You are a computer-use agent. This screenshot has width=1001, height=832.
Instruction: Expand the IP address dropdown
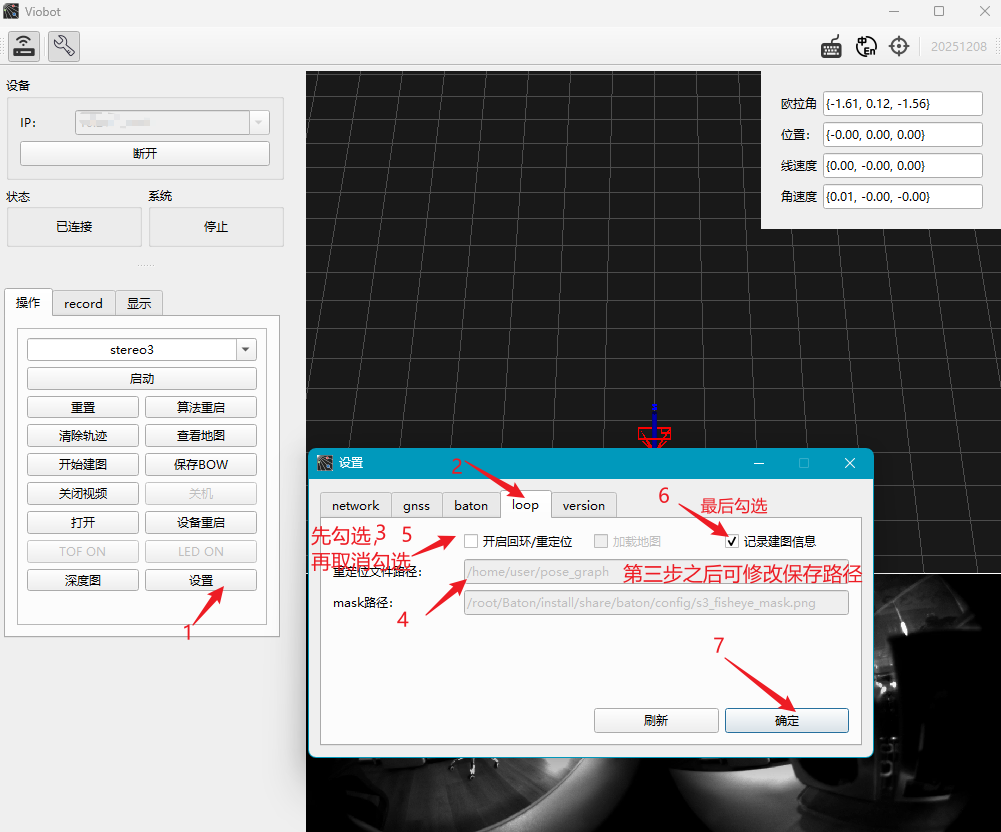tap(259, 123)
